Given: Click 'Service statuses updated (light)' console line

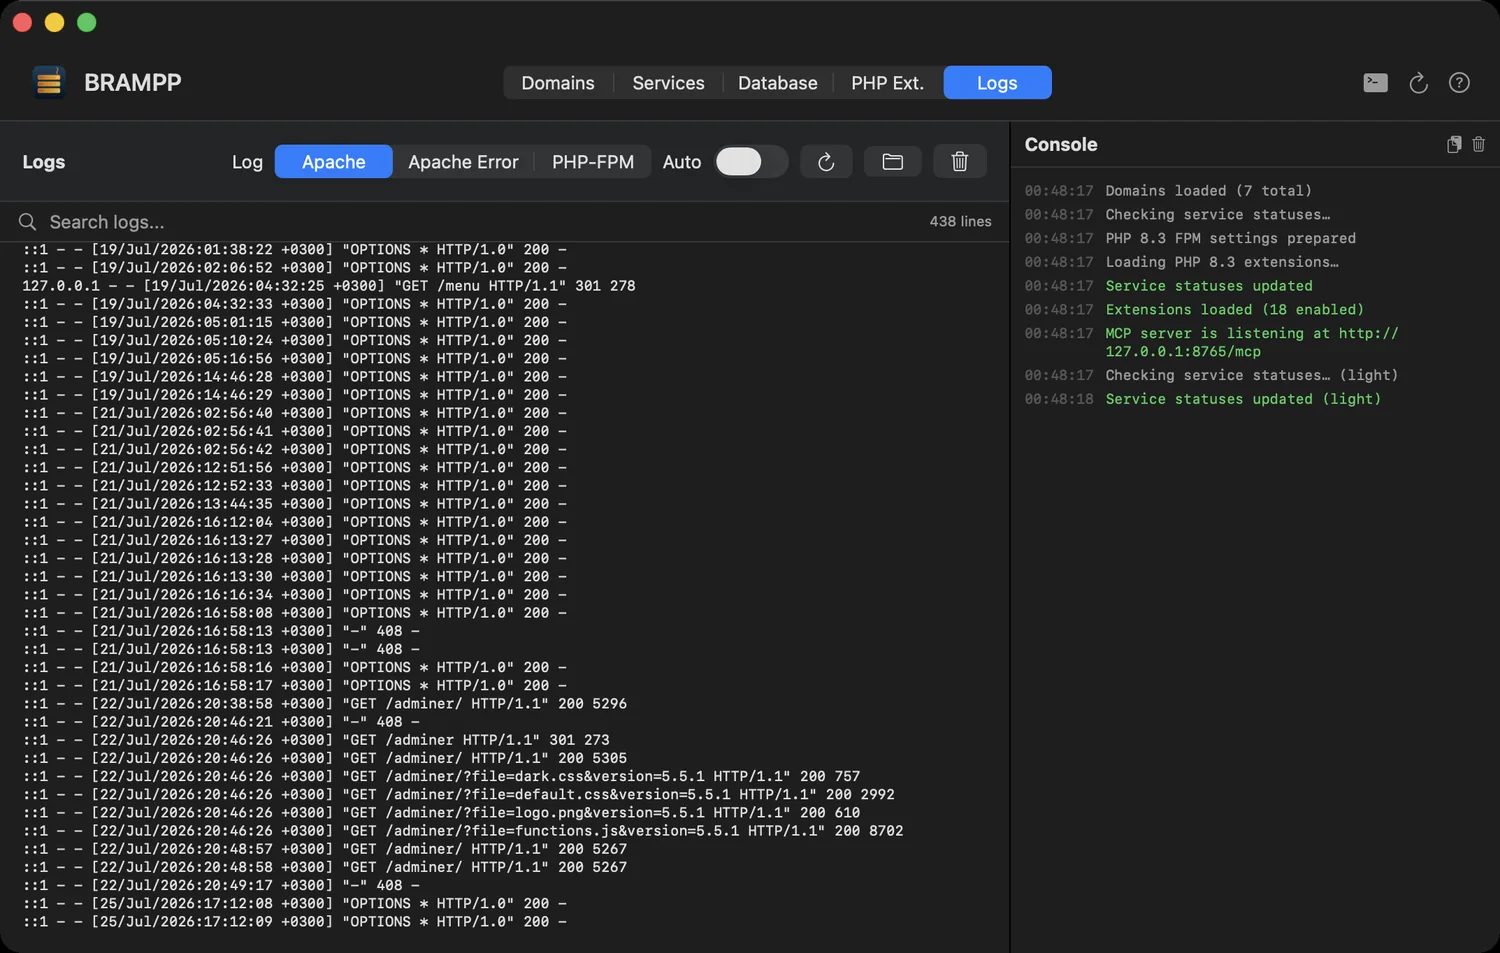Looking at the screenshot, I should click(x=1243, y=399).
